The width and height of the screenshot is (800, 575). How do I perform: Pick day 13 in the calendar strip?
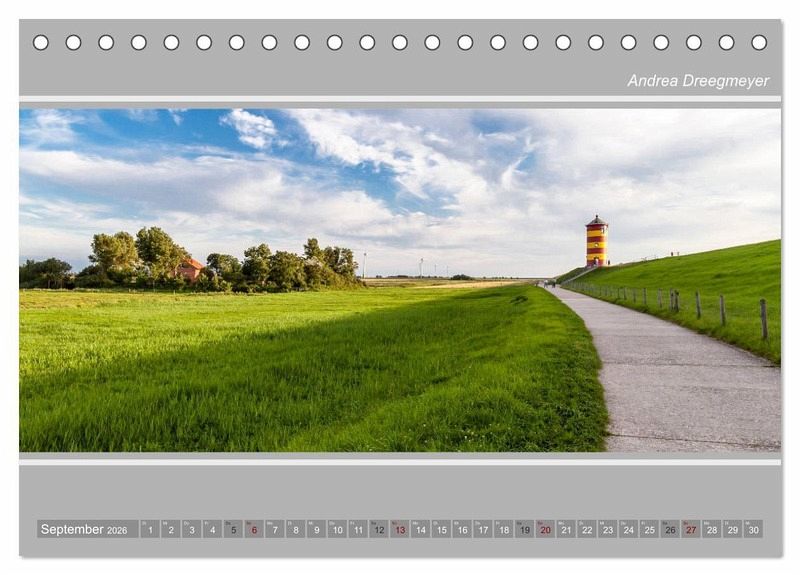pyautogui.click(x=399, y=529)
